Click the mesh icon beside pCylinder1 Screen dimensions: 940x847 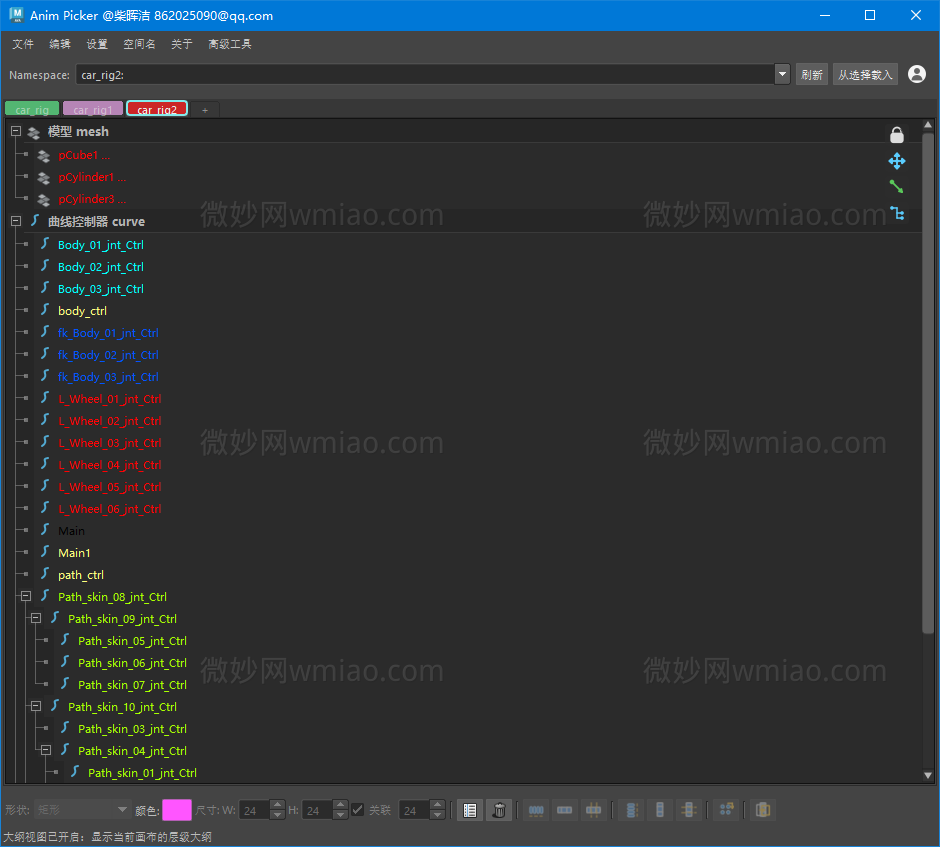pos(43,178)
